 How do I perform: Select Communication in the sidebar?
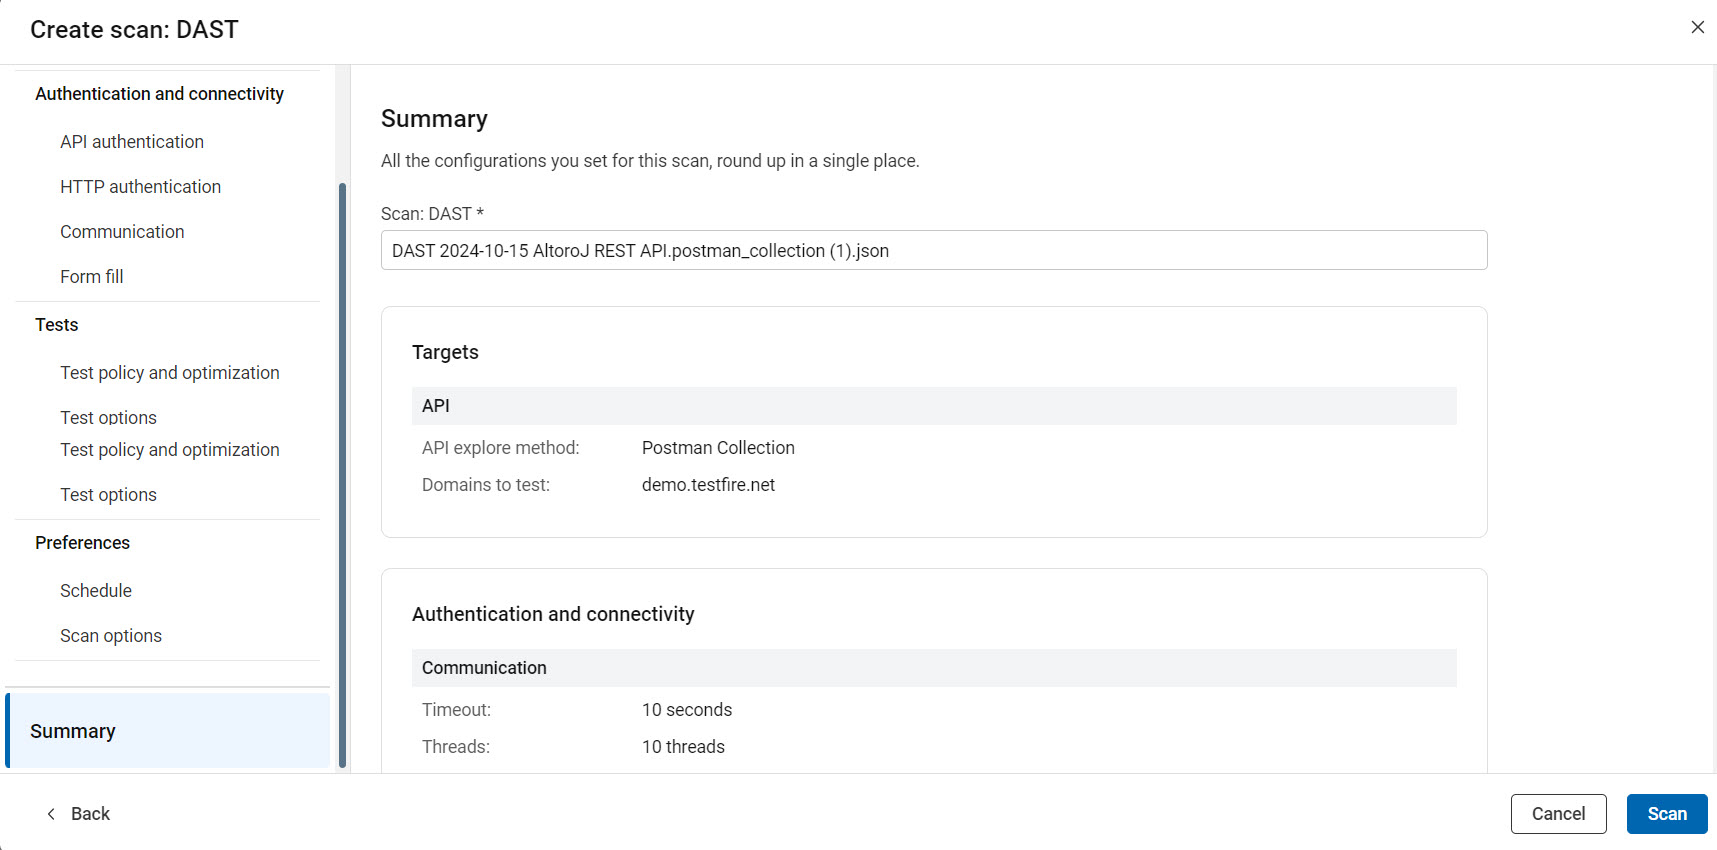[x=122, y=232]
